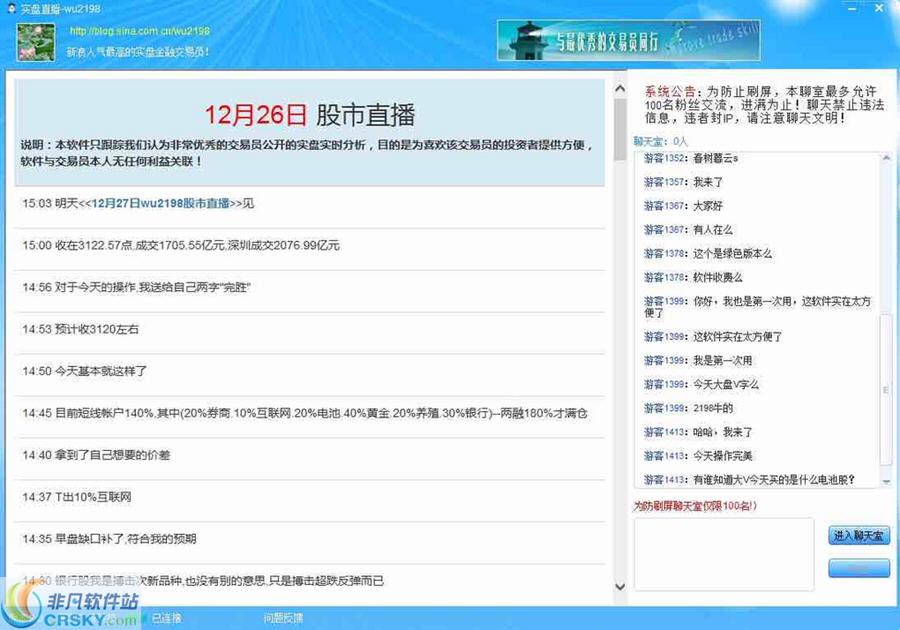Click the flower avatar image top-left

point(34,40)
